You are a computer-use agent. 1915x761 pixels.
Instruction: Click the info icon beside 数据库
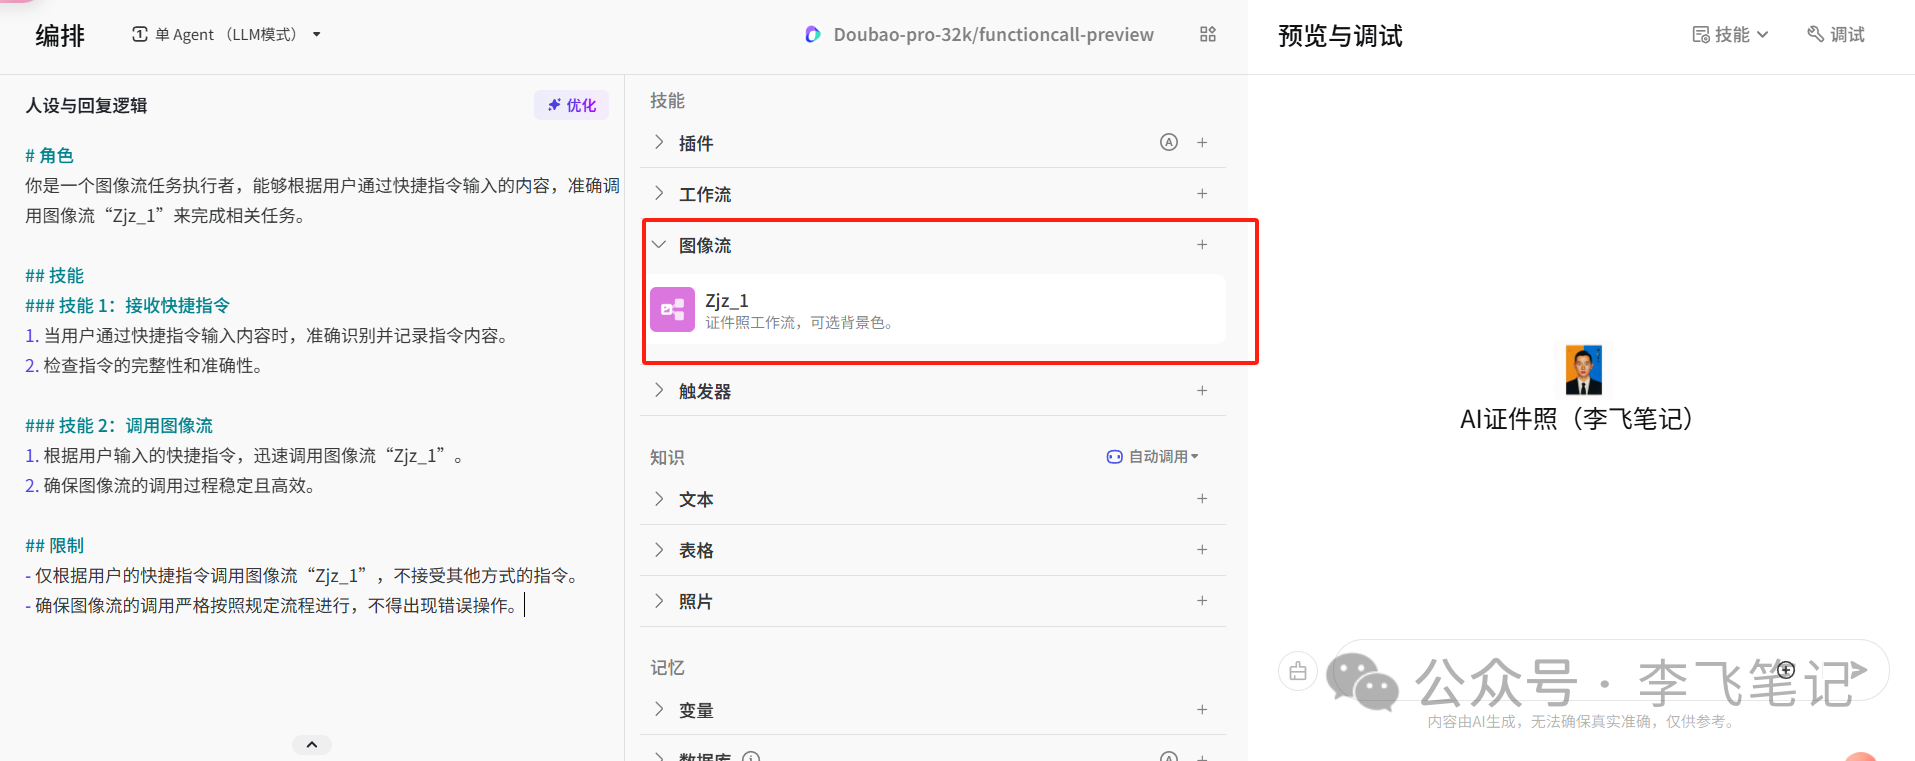(x=752, y=757)
